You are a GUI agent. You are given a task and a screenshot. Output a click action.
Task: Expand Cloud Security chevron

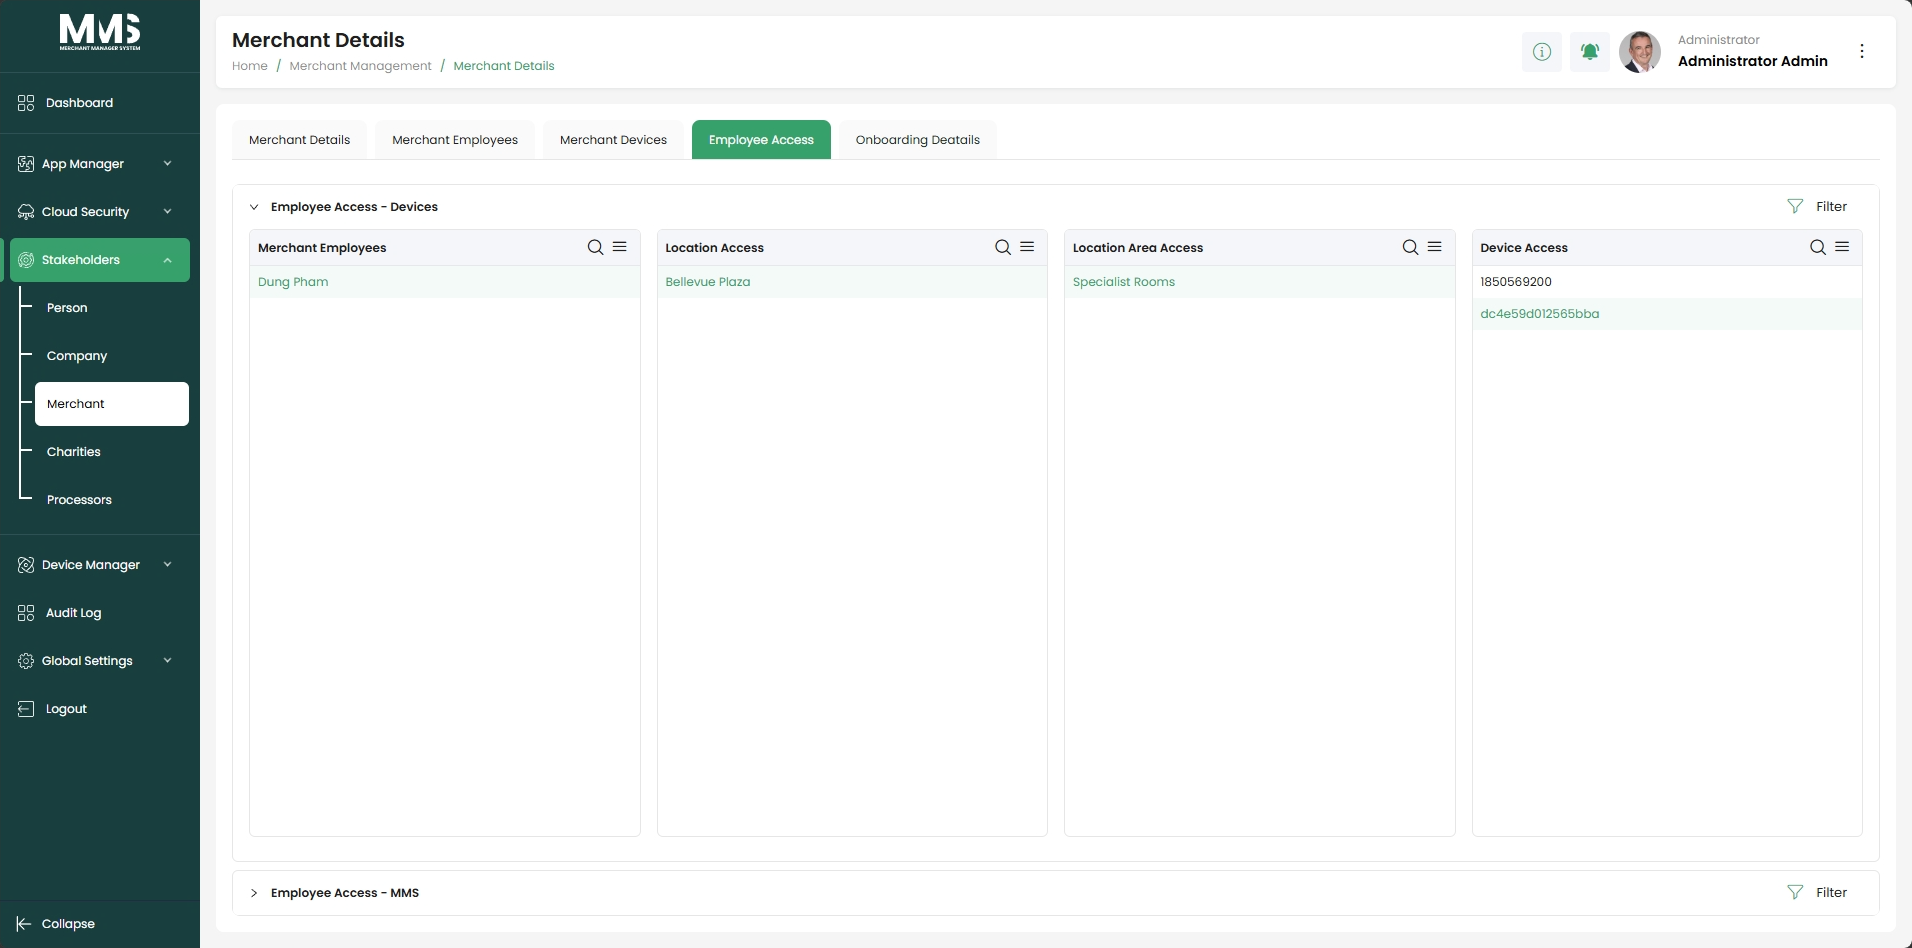click(x=167, y=212)
